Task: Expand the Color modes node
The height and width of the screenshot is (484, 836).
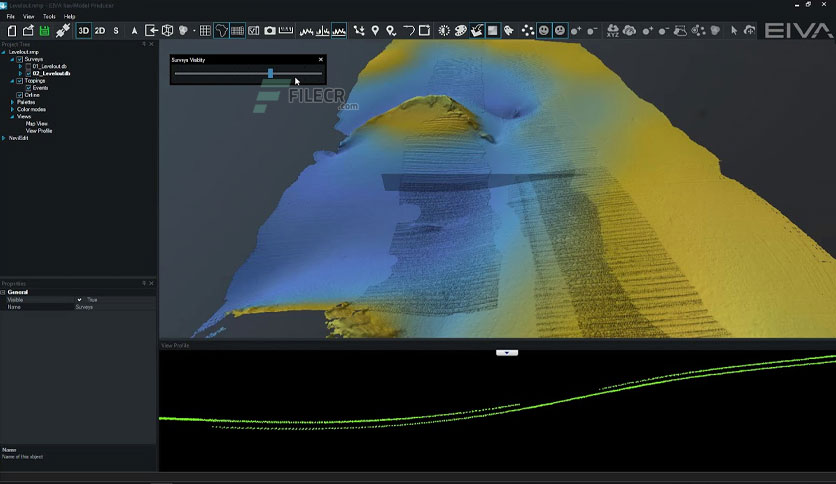Action: tap(12, 109)
